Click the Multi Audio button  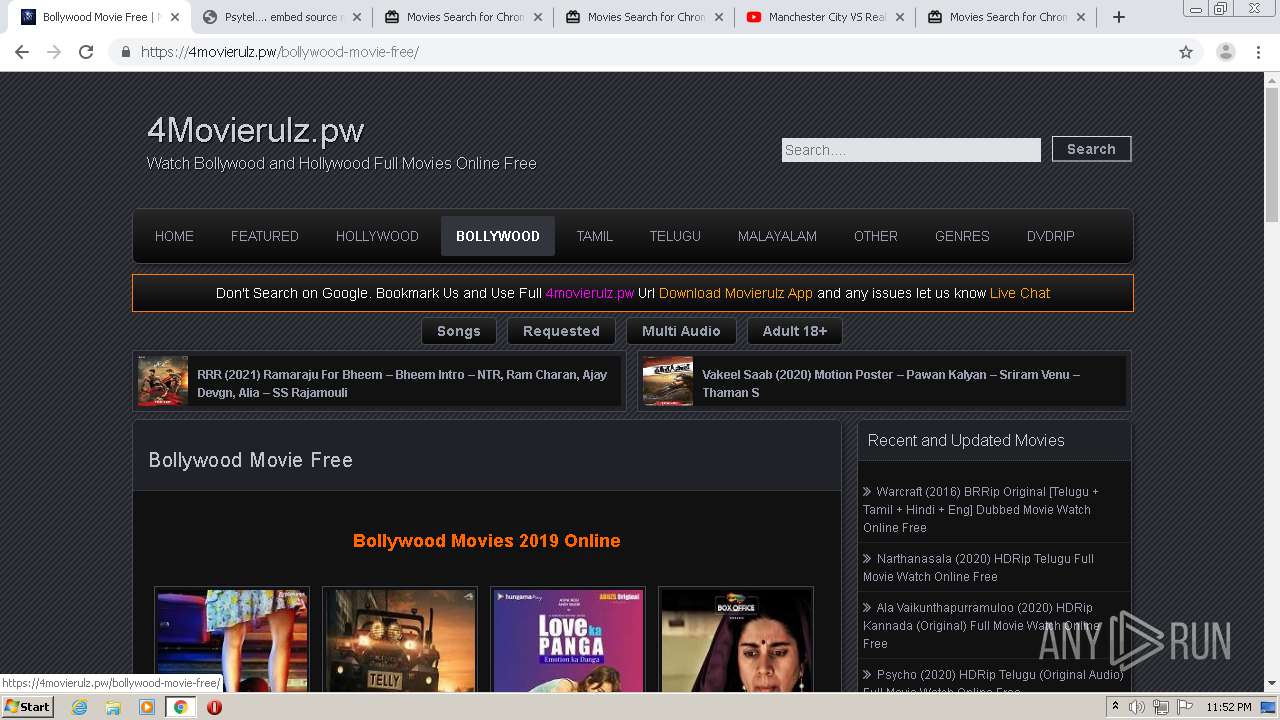click(681, 331)
